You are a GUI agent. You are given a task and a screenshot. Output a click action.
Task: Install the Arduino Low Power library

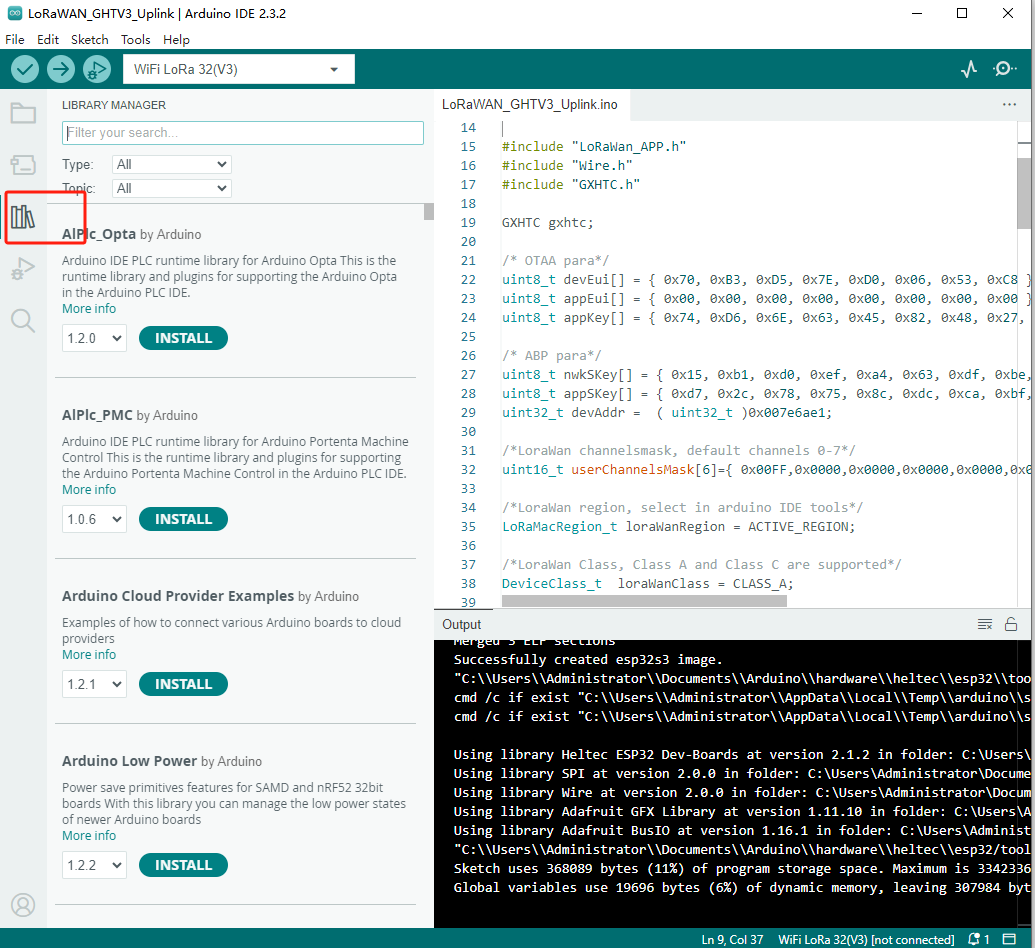184,865
